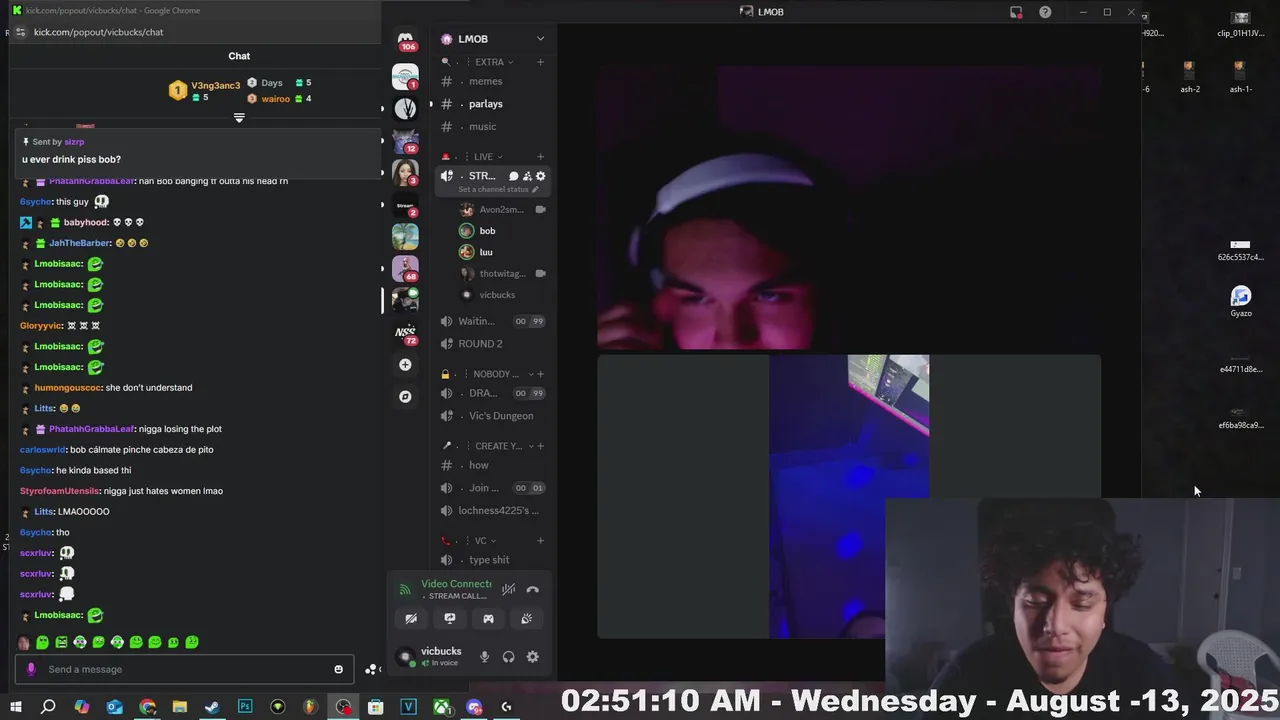Click the lower blue video tile
The width and height of the screenshot is (1280, 720).
(x=849, y=497)
